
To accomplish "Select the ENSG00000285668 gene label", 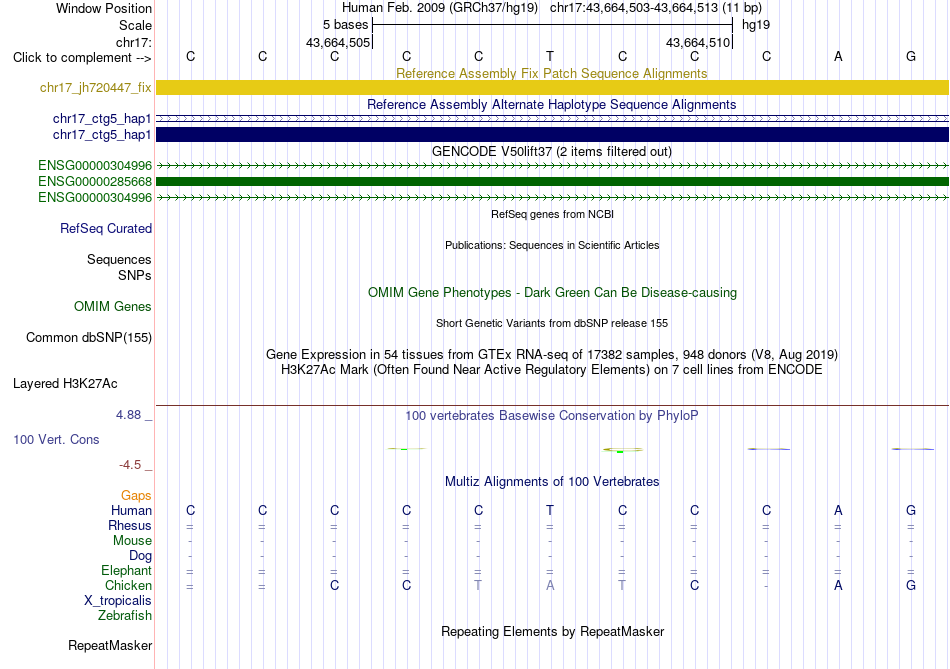I will click(95, 181).
